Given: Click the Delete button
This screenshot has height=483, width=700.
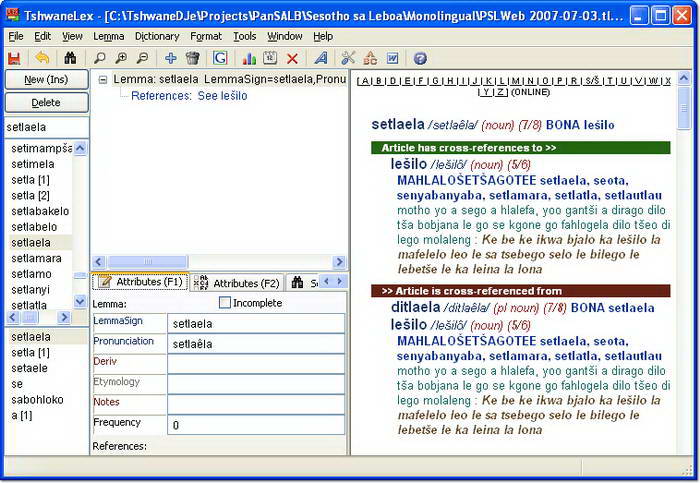Looking at the screenshot, I should tap(46, 103).
